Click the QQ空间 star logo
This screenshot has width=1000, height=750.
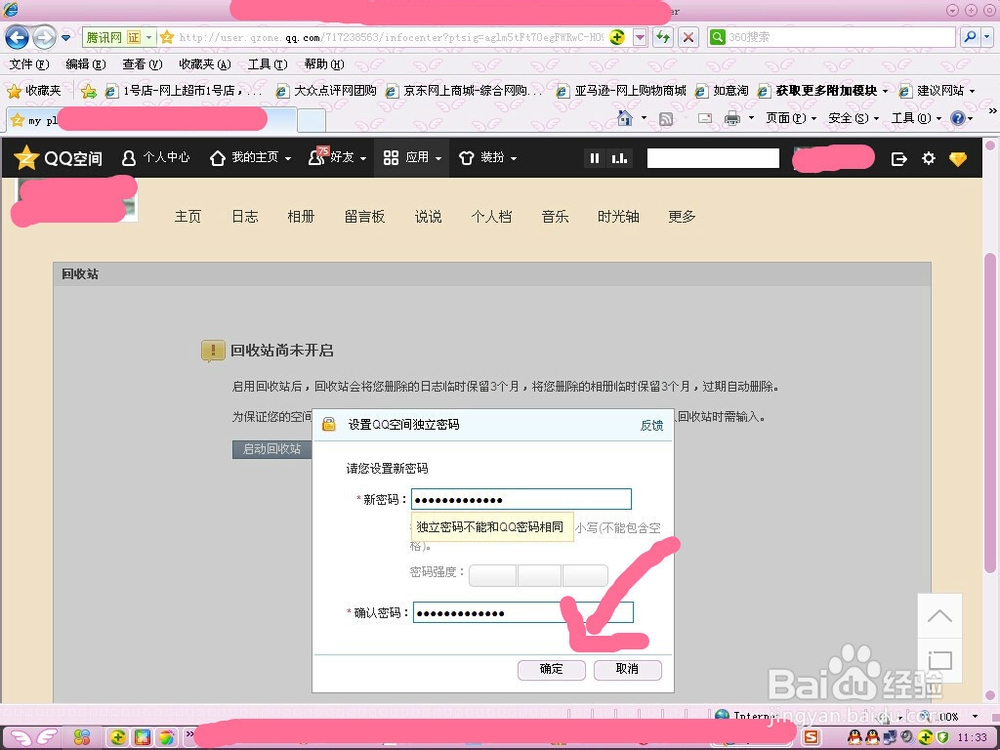(27, 157)
